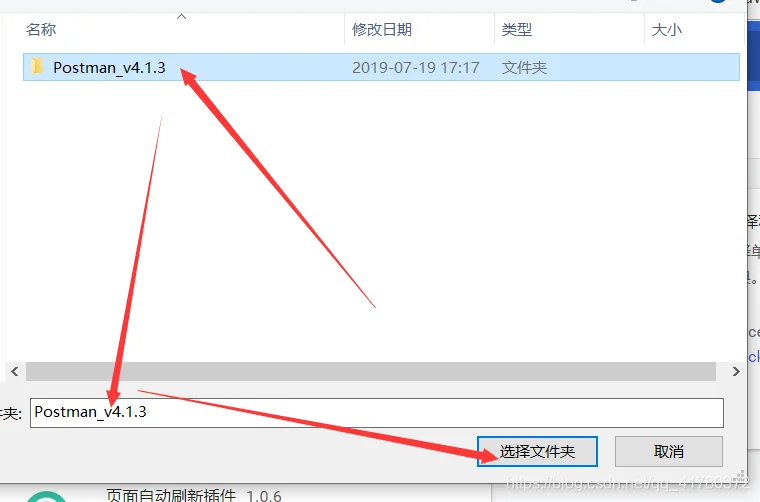This screenshot has height=502, width=760.
Task: Click the horizontal scrollbar track
Action: (371, 372)
